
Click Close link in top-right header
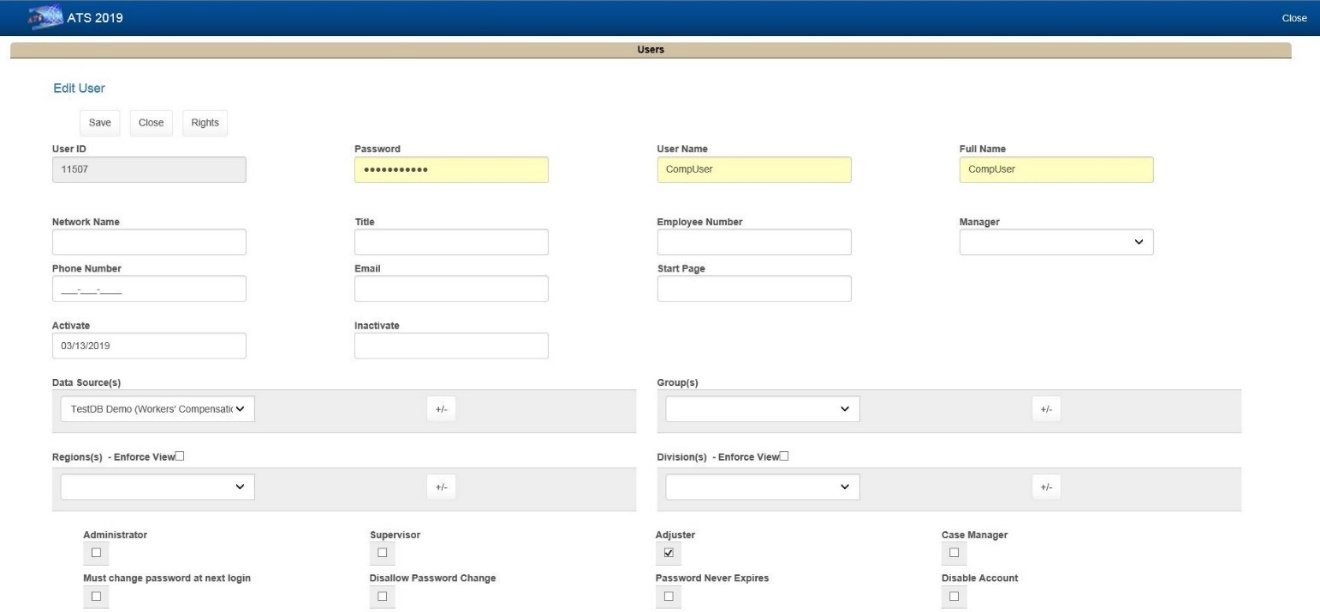1293,18
